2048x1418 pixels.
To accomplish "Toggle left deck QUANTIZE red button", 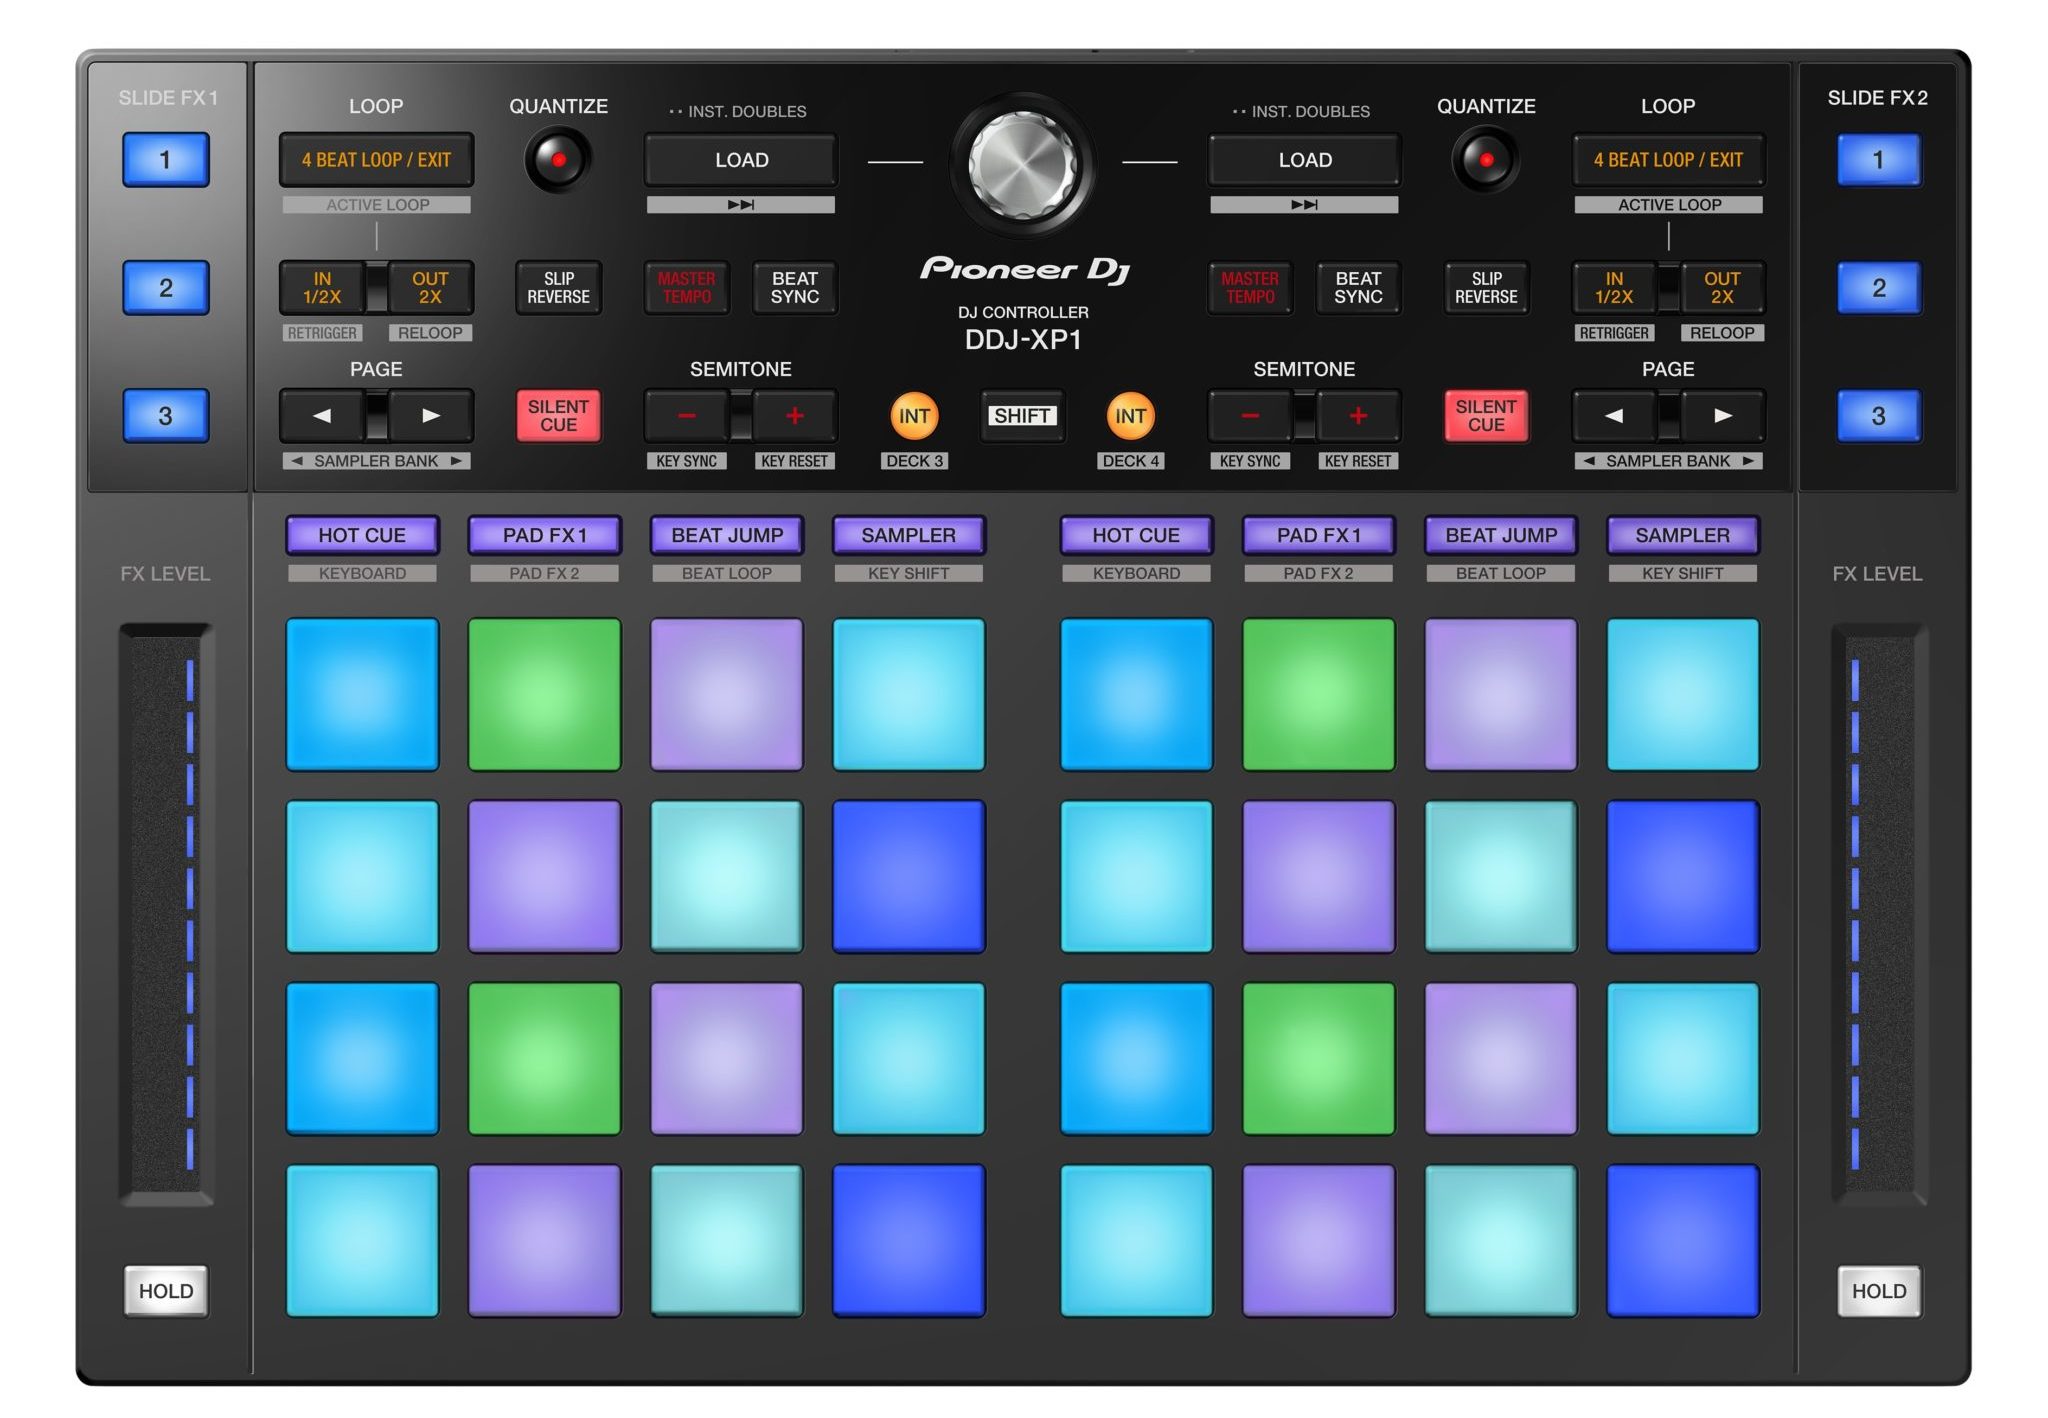I will pyautogui.click(x=558, y=160).
